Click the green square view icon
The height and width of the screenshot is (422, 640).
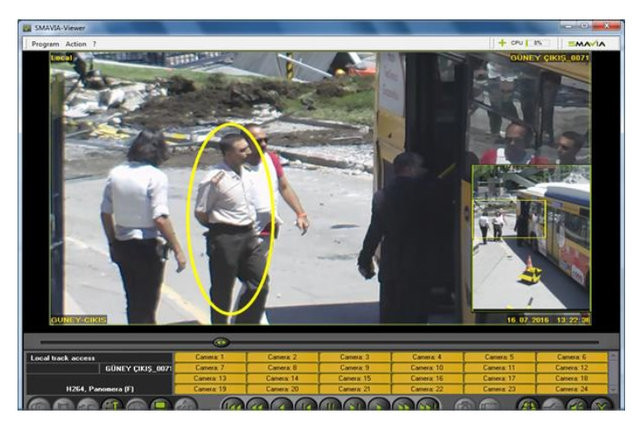tap(158, 405)
